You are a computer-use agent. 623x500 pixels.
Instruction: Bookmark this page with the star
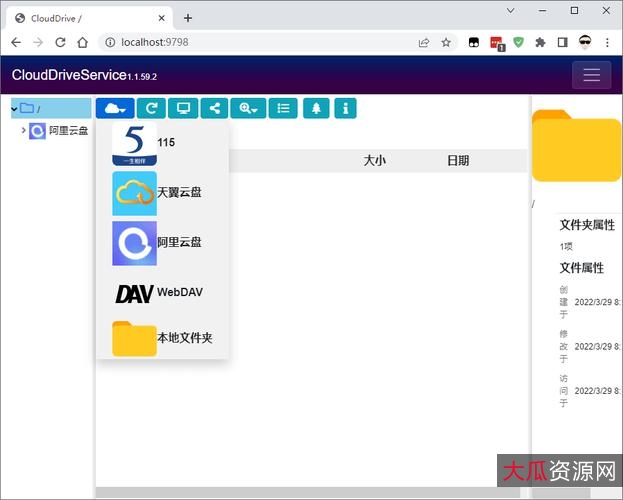(446, 42)
